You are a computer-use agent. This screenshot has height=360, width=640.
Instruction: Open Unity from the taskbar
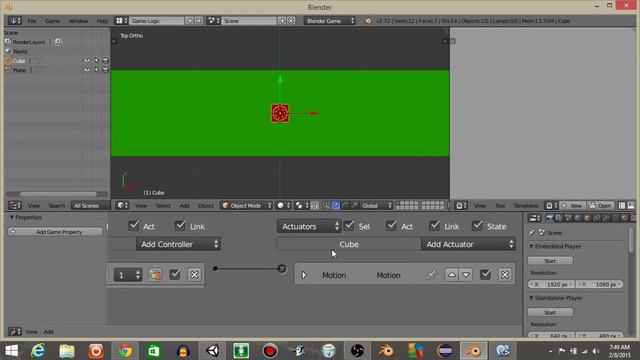(212, 351)
